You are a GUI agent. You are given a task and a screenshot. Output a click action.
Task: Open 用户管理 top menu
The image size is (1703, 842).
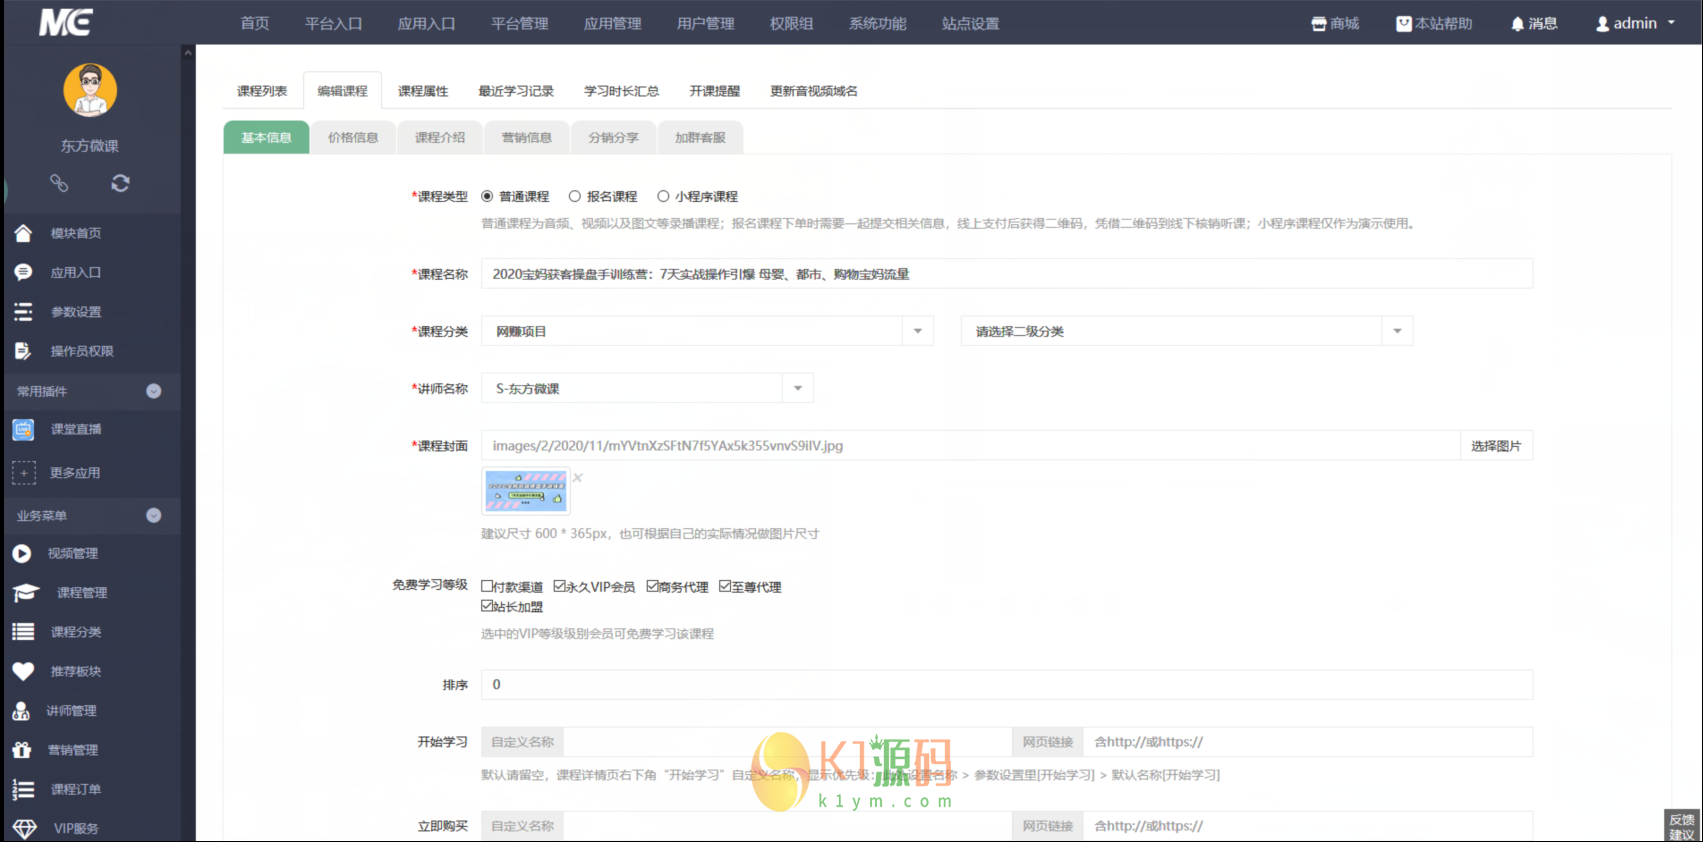point(706,23)
